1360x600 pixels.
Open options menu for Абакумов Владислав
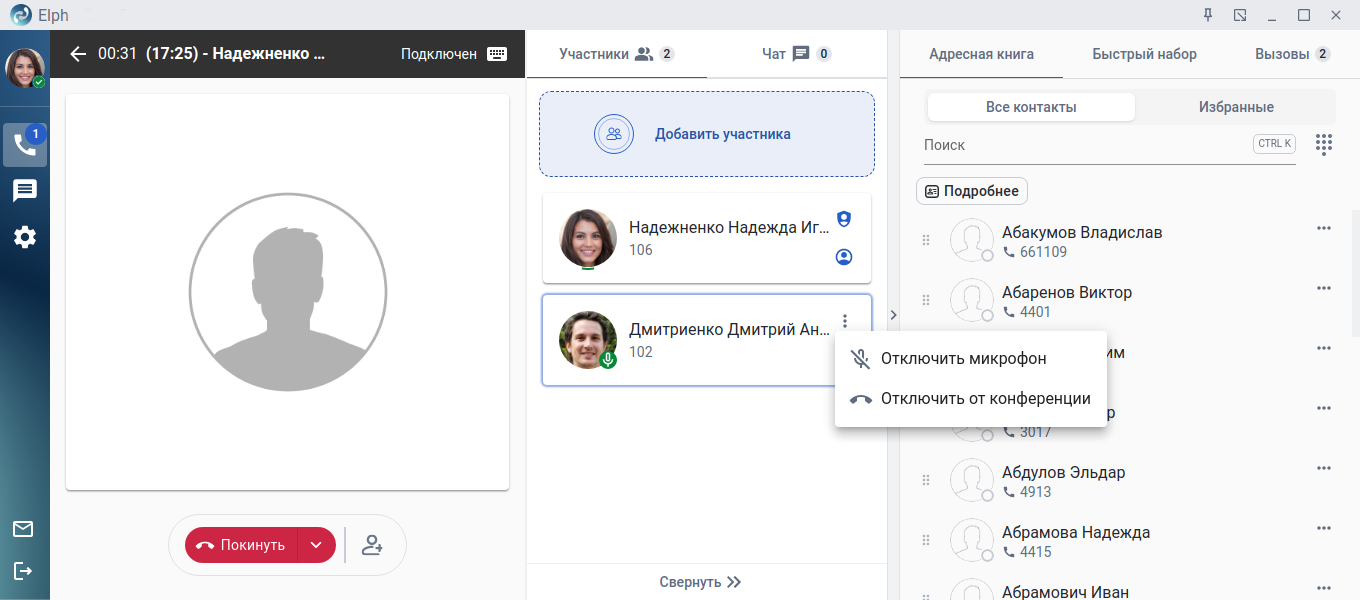1324,228
